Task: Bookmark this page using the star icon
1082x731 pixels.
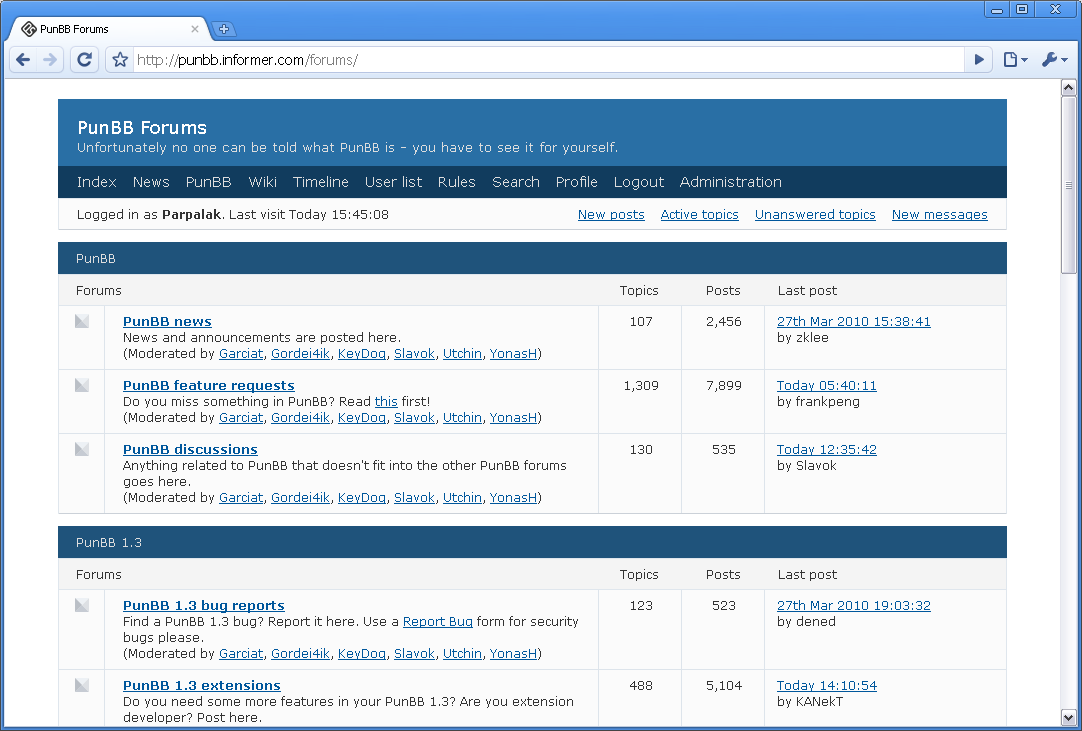Action: [120, 60]
